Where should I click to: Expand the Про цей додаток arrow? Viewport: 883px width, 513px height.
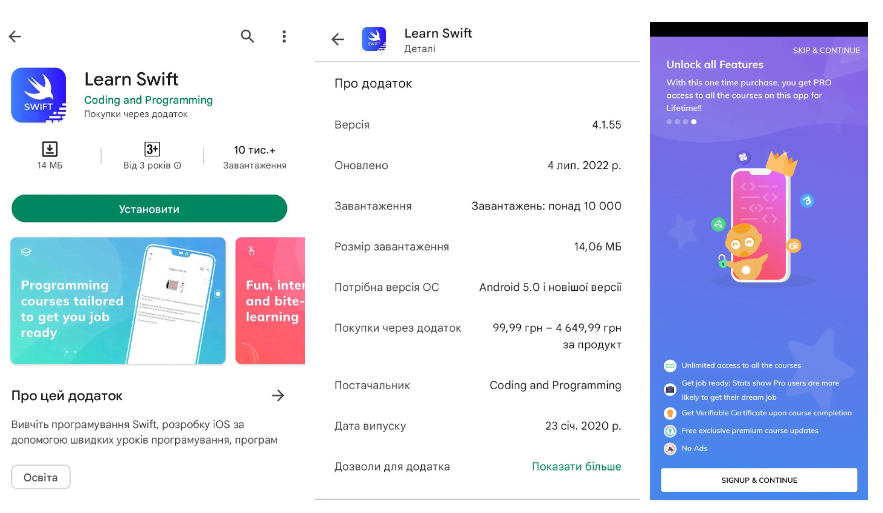[278, 396]
